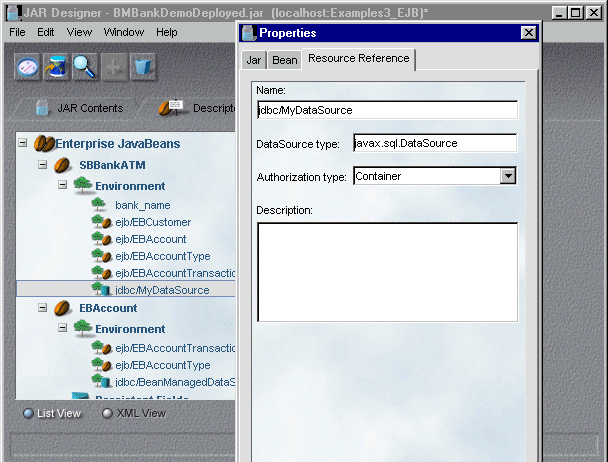Click the jdbc/MyDataSource resource icon
The height and width of the screenshot is (462, 608).
coord(101,290)
